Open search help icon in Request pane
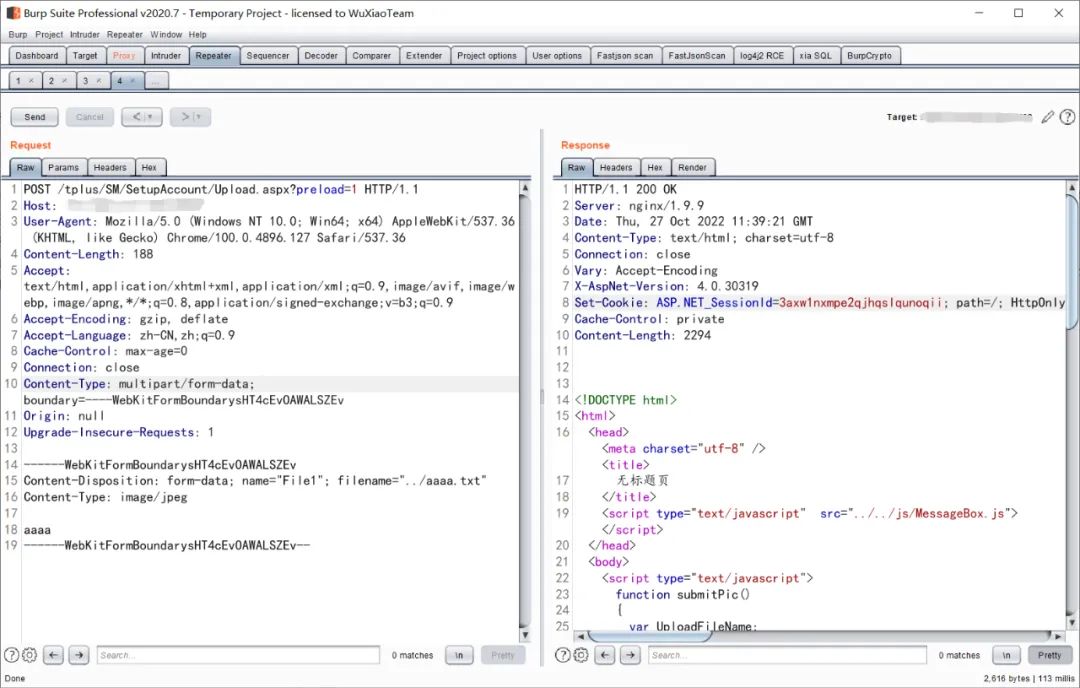Image resolution: width=1080 pixels, height=688 pixels. point(12,655)
